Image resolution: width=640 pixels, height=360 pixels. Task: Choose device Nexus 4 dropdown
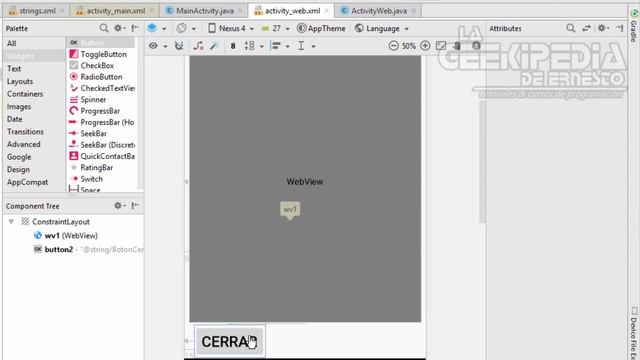pos(231,28)
